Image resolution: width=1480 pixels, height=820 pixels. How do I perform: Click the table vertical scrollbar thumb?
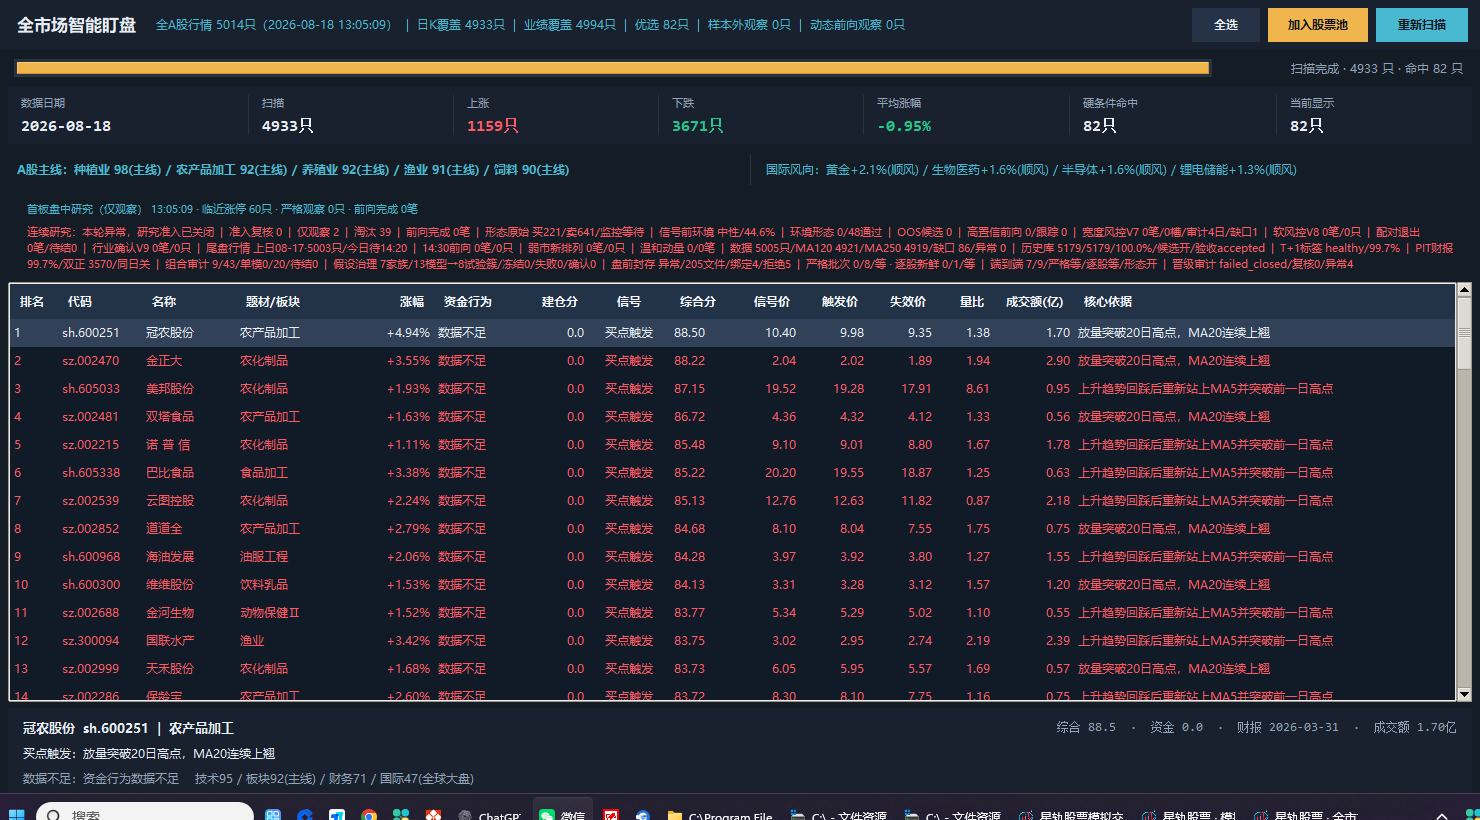click(x=1464, y=333)
